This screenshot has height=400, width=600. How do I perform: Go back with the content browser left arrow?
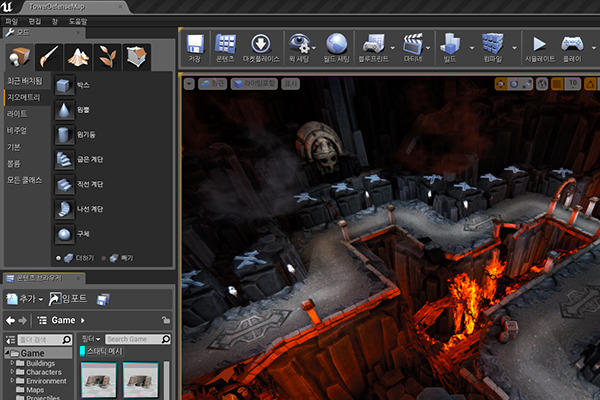pos(11,320)
